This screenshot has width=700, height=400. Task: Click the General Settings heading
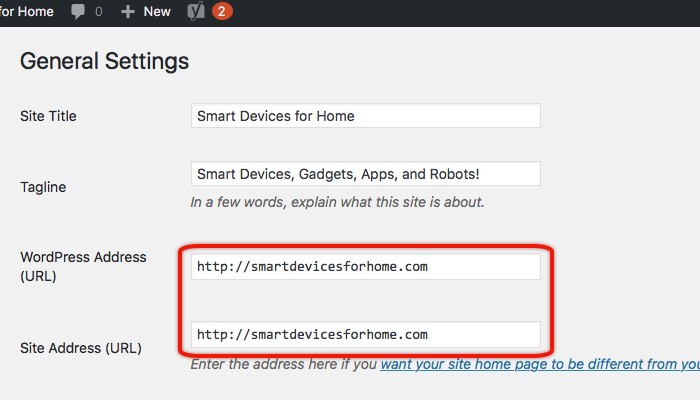tap(104, 61)
